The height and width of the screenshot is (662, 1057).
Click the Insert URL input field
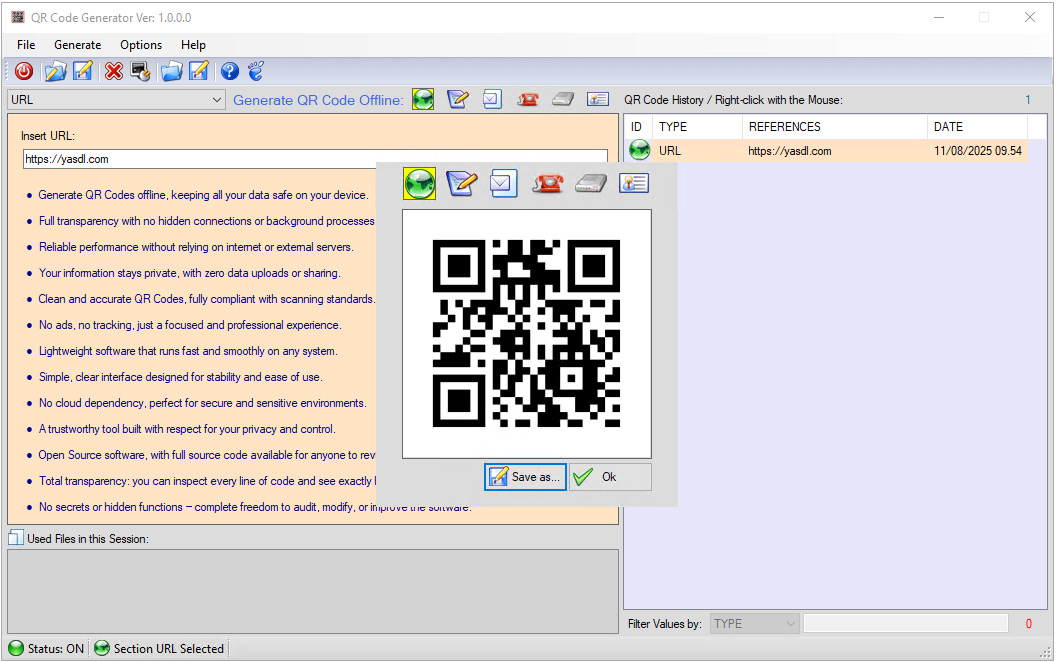pyautogui.click(x=315, y=159)
